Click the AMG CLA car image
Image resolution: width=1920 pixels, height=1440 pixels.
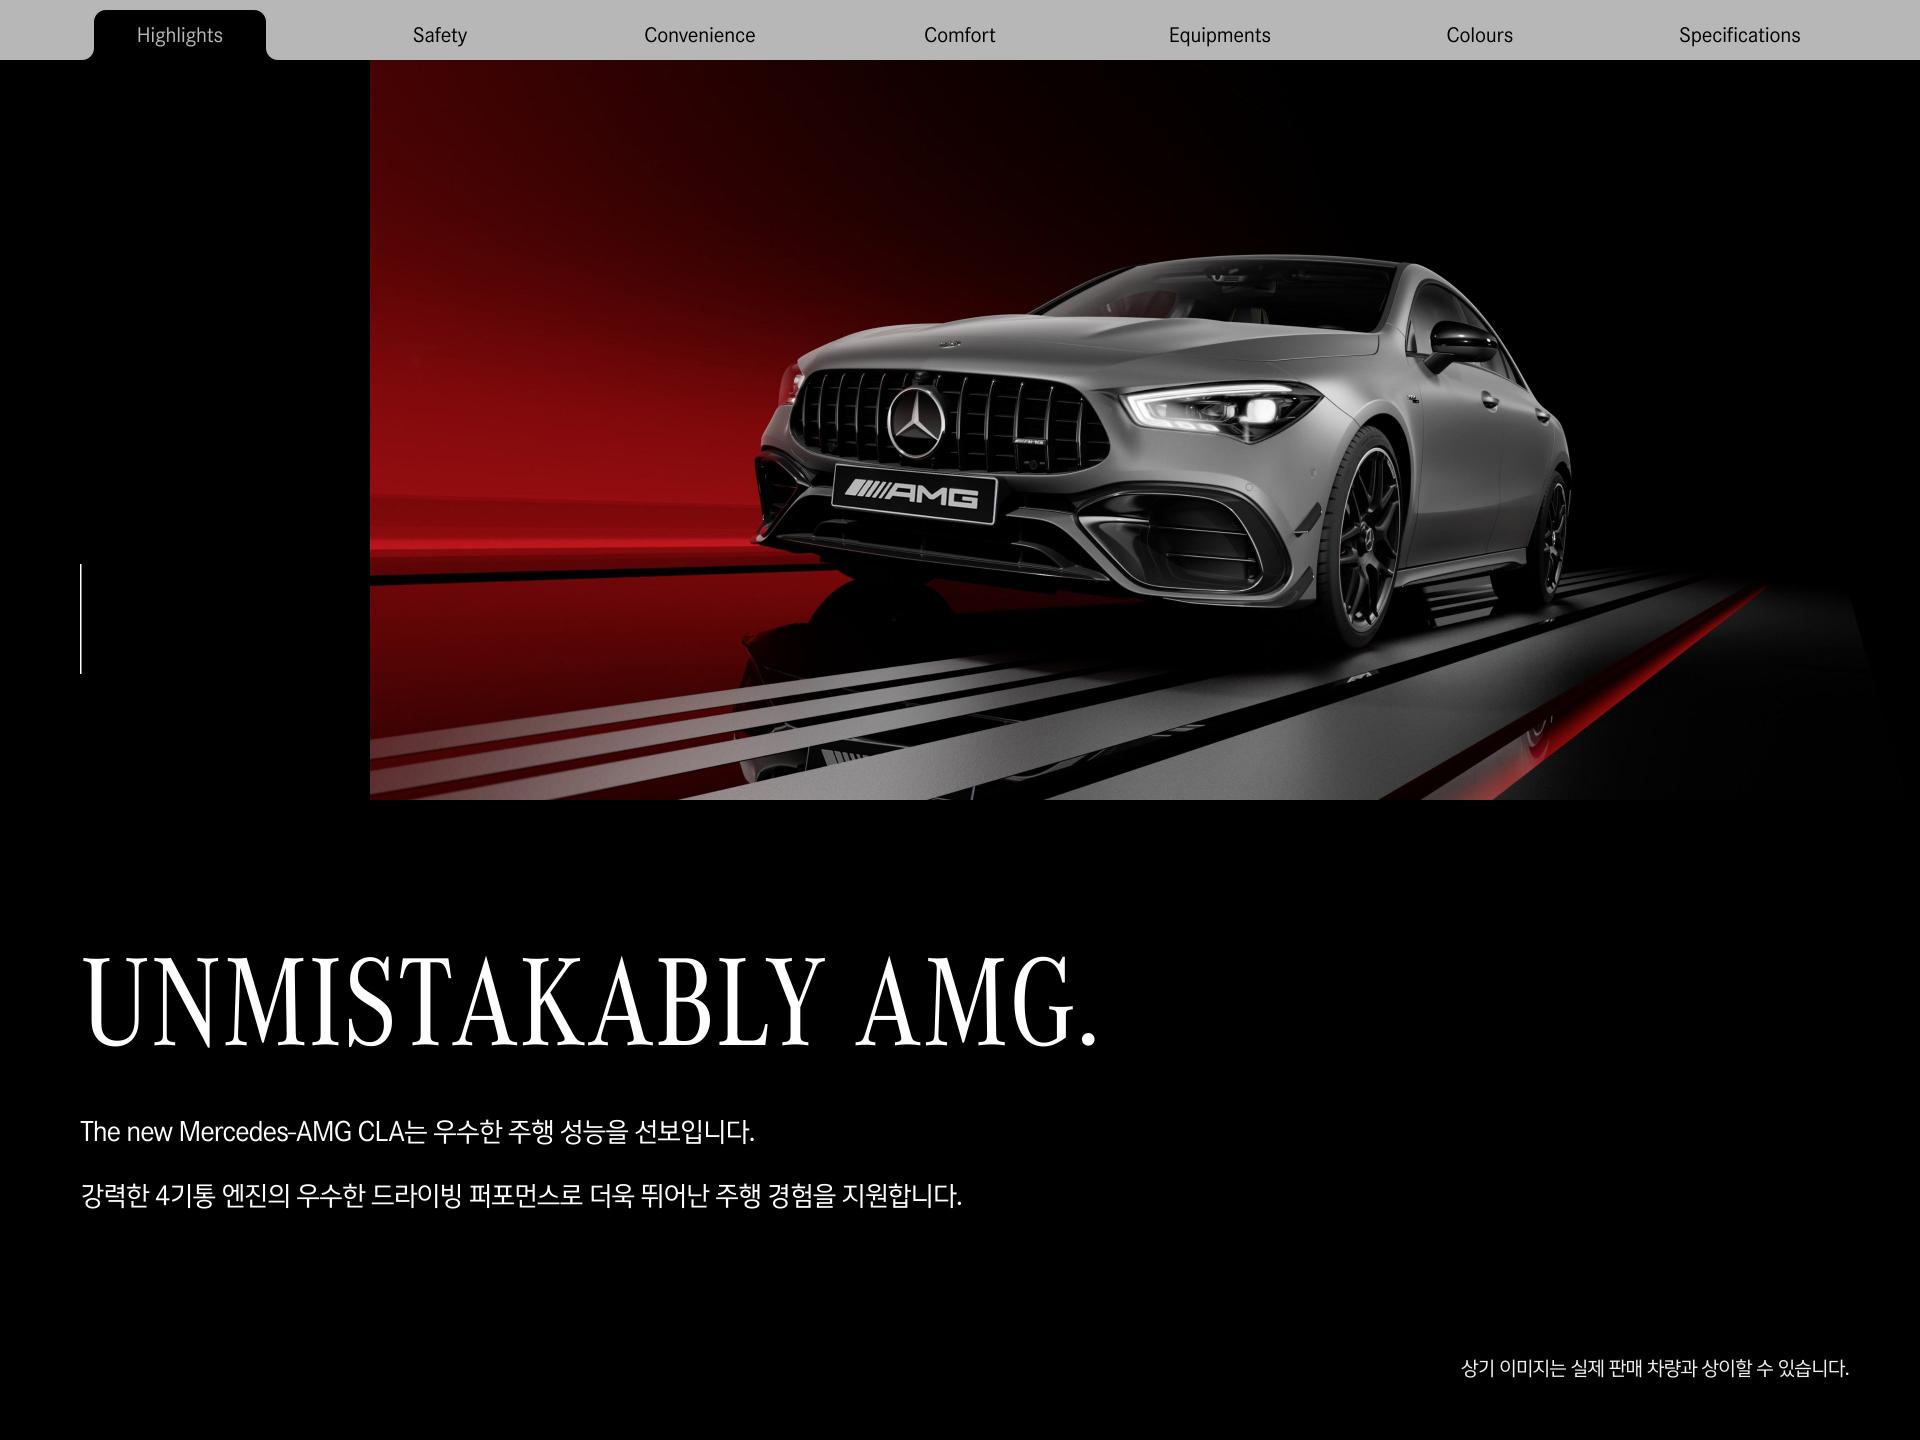coord(1145,430)
